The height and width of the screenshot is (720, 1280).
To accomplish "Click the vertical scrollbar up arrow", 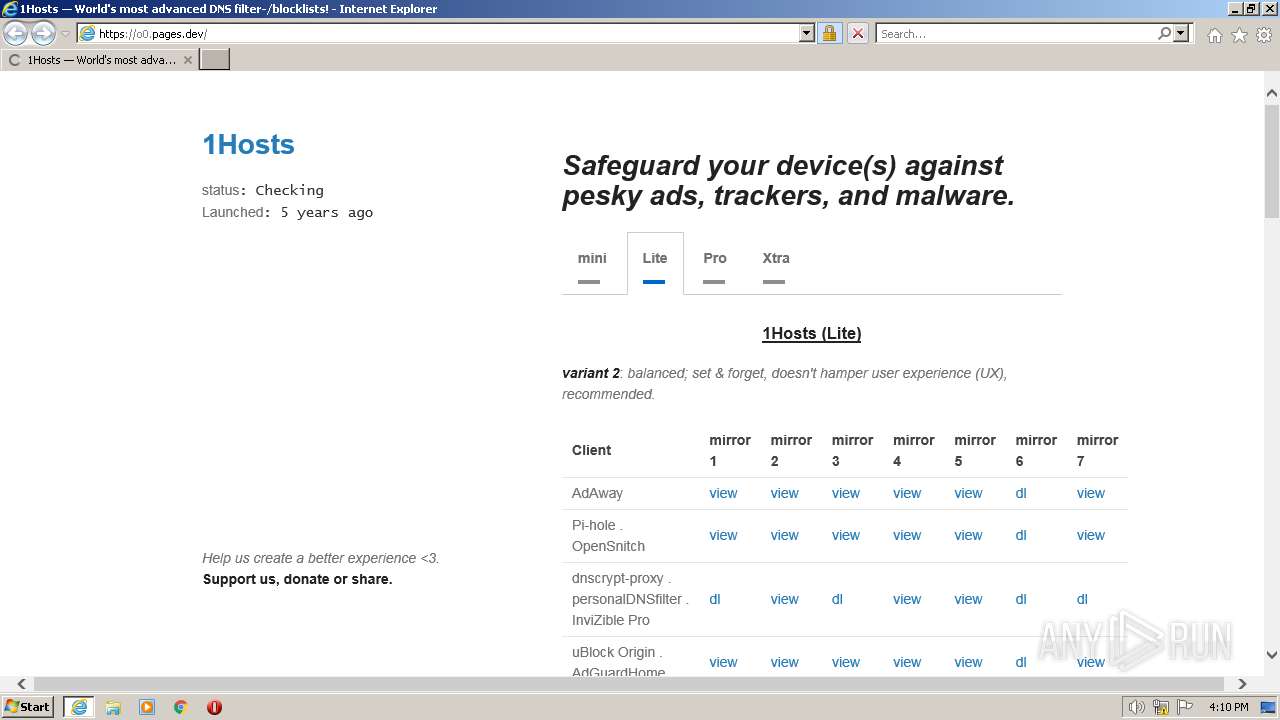I will [1272, 94].
